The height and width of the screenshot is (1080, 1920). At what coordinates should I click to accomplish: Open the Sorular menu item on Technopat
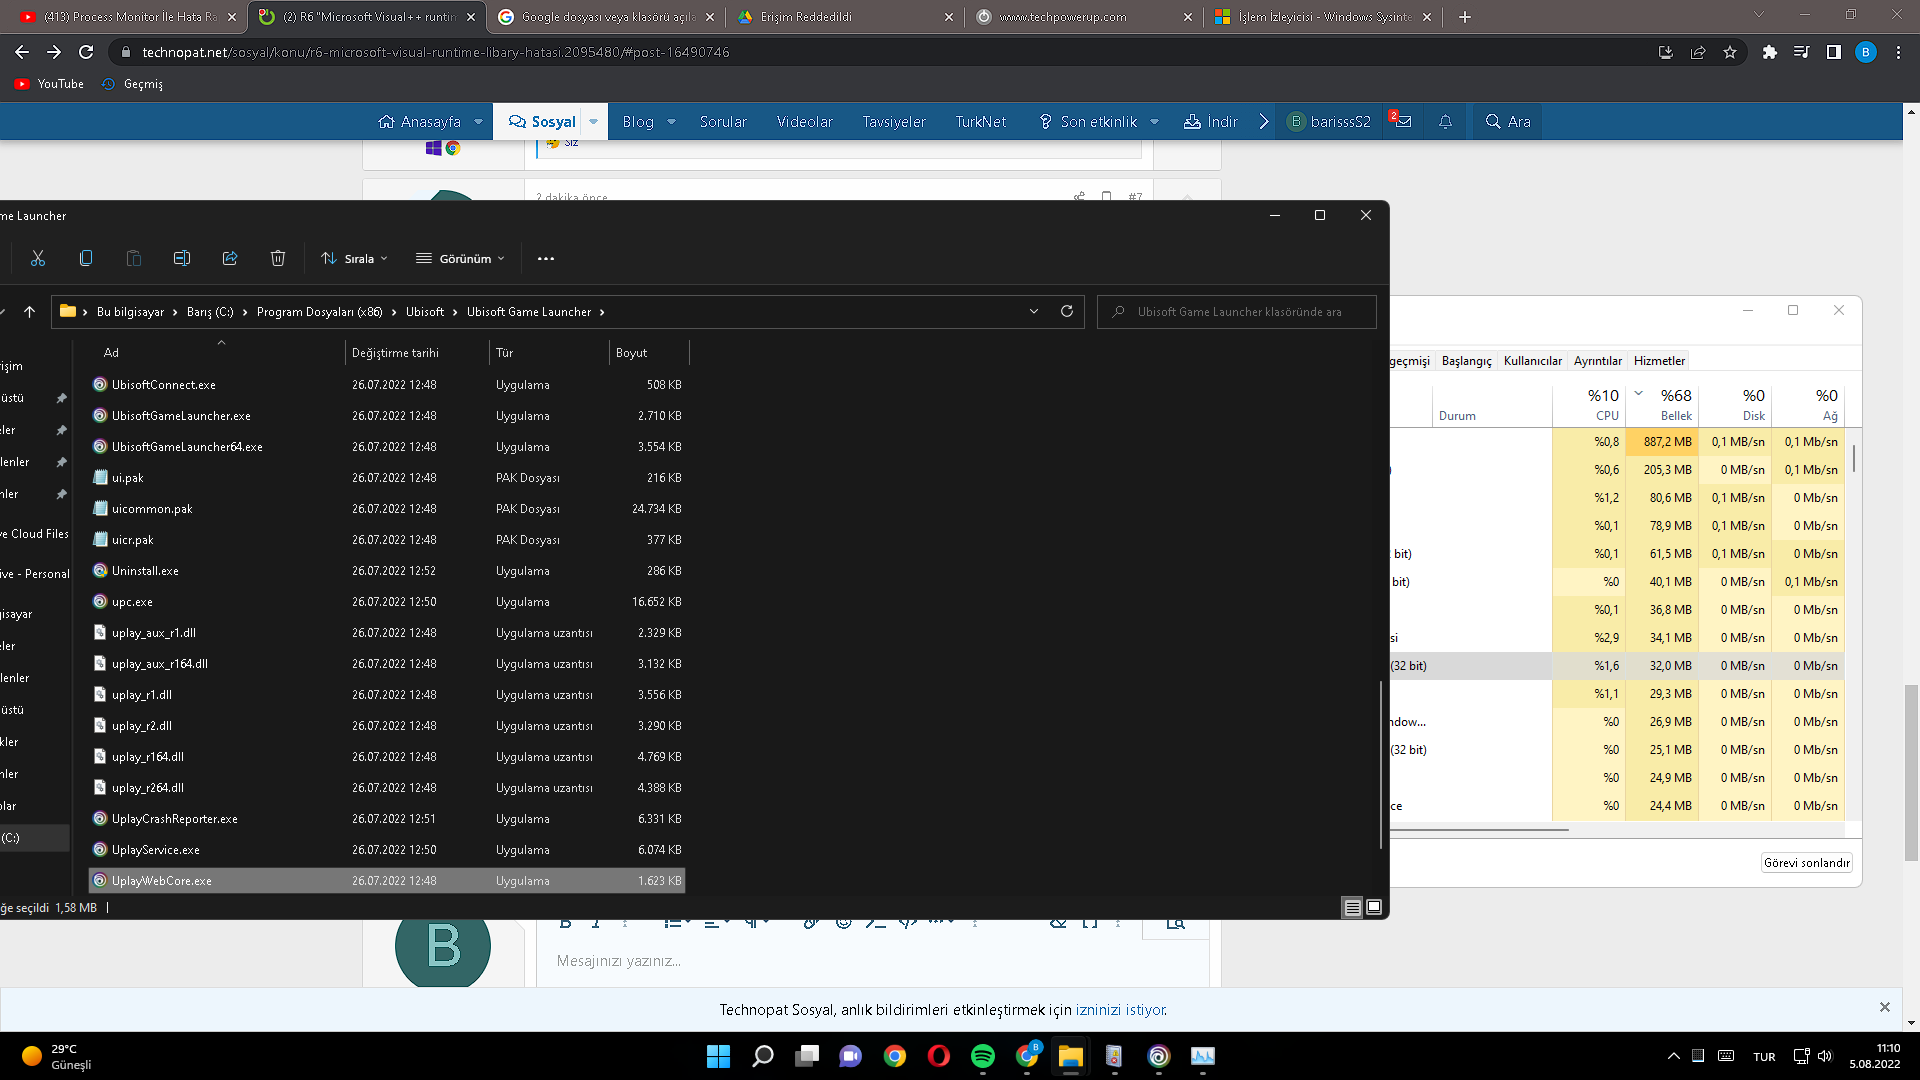point(723,122)
